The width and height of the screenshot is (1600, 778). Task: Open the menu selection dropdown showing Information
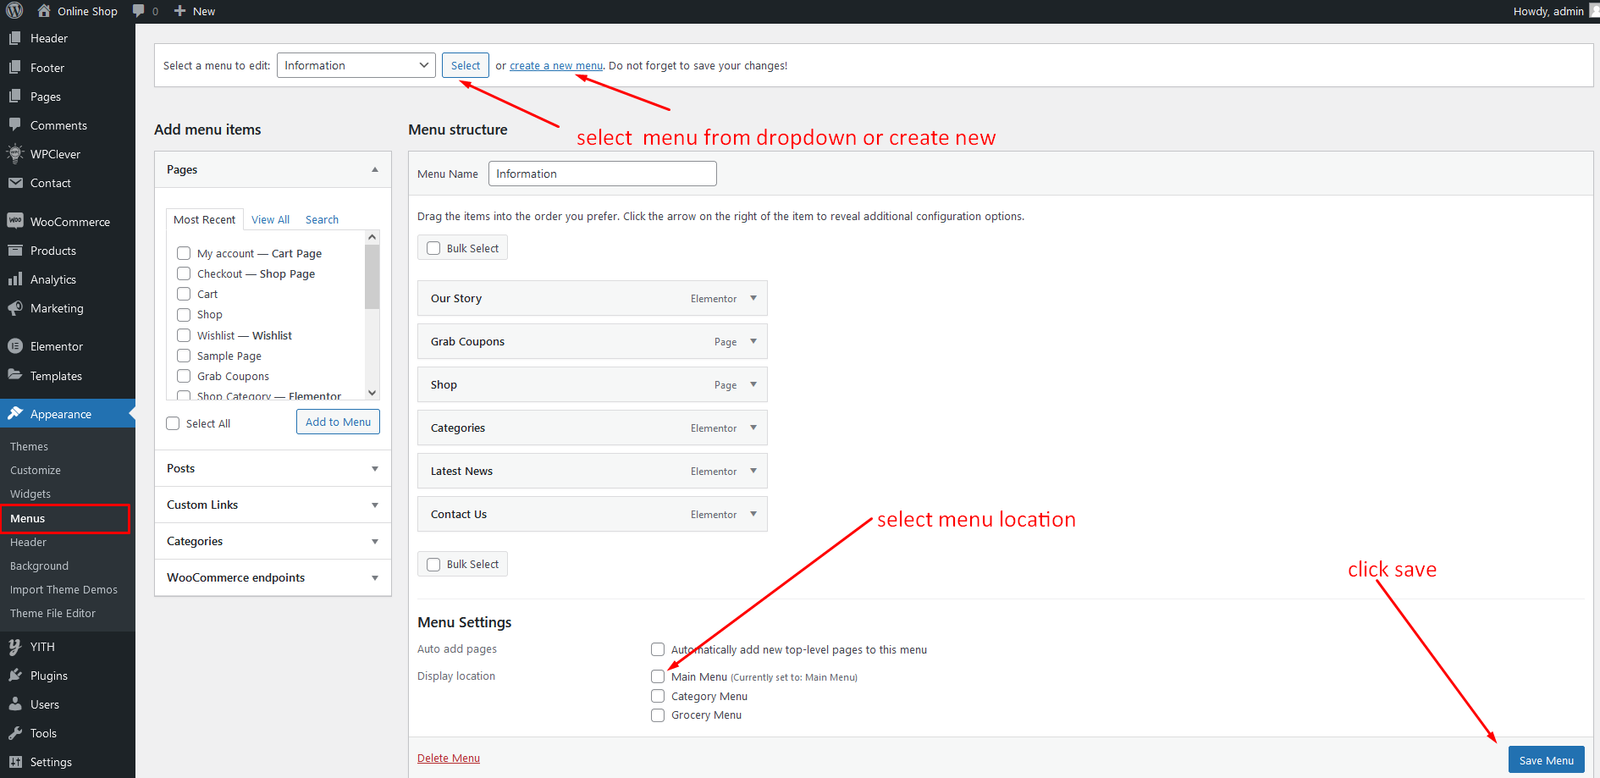[355, 65]
